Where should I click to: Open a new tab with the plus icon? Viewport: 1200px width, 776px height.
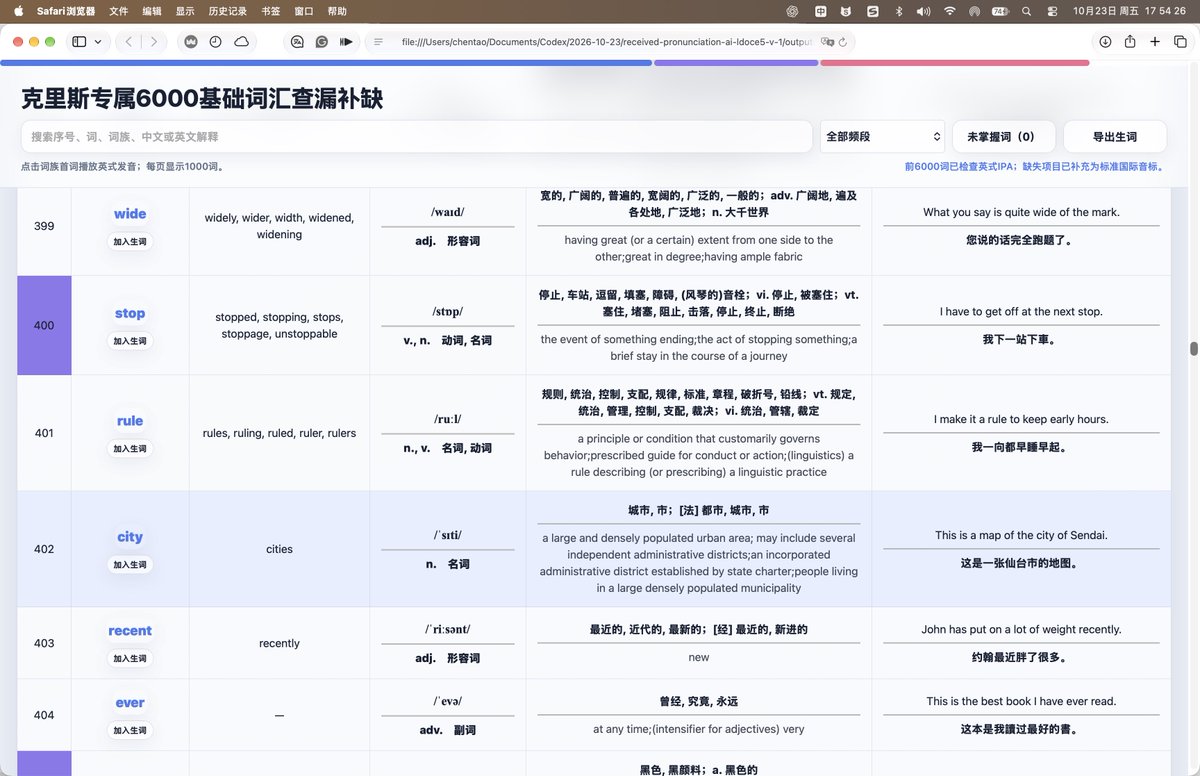(1155, 42)
